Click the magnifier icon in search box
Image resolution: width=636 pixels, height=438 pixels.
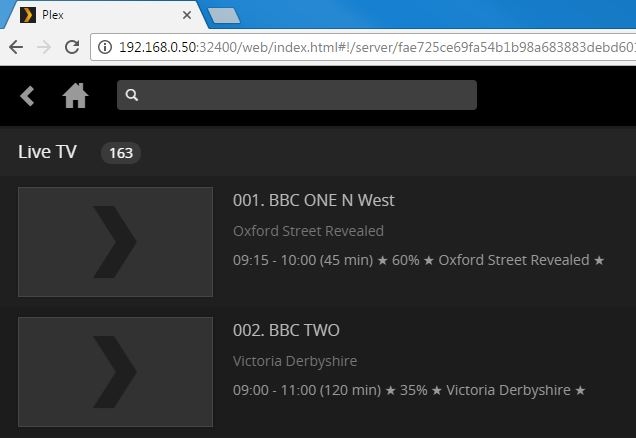(132, 95)
